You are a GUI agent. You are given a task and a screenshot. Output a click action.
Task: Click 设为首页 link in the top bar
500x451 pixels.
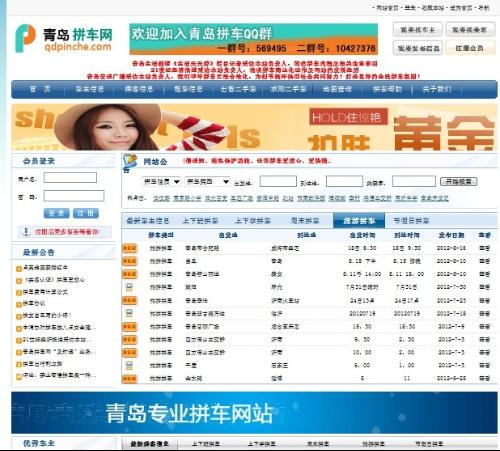(x=461, y=8)
